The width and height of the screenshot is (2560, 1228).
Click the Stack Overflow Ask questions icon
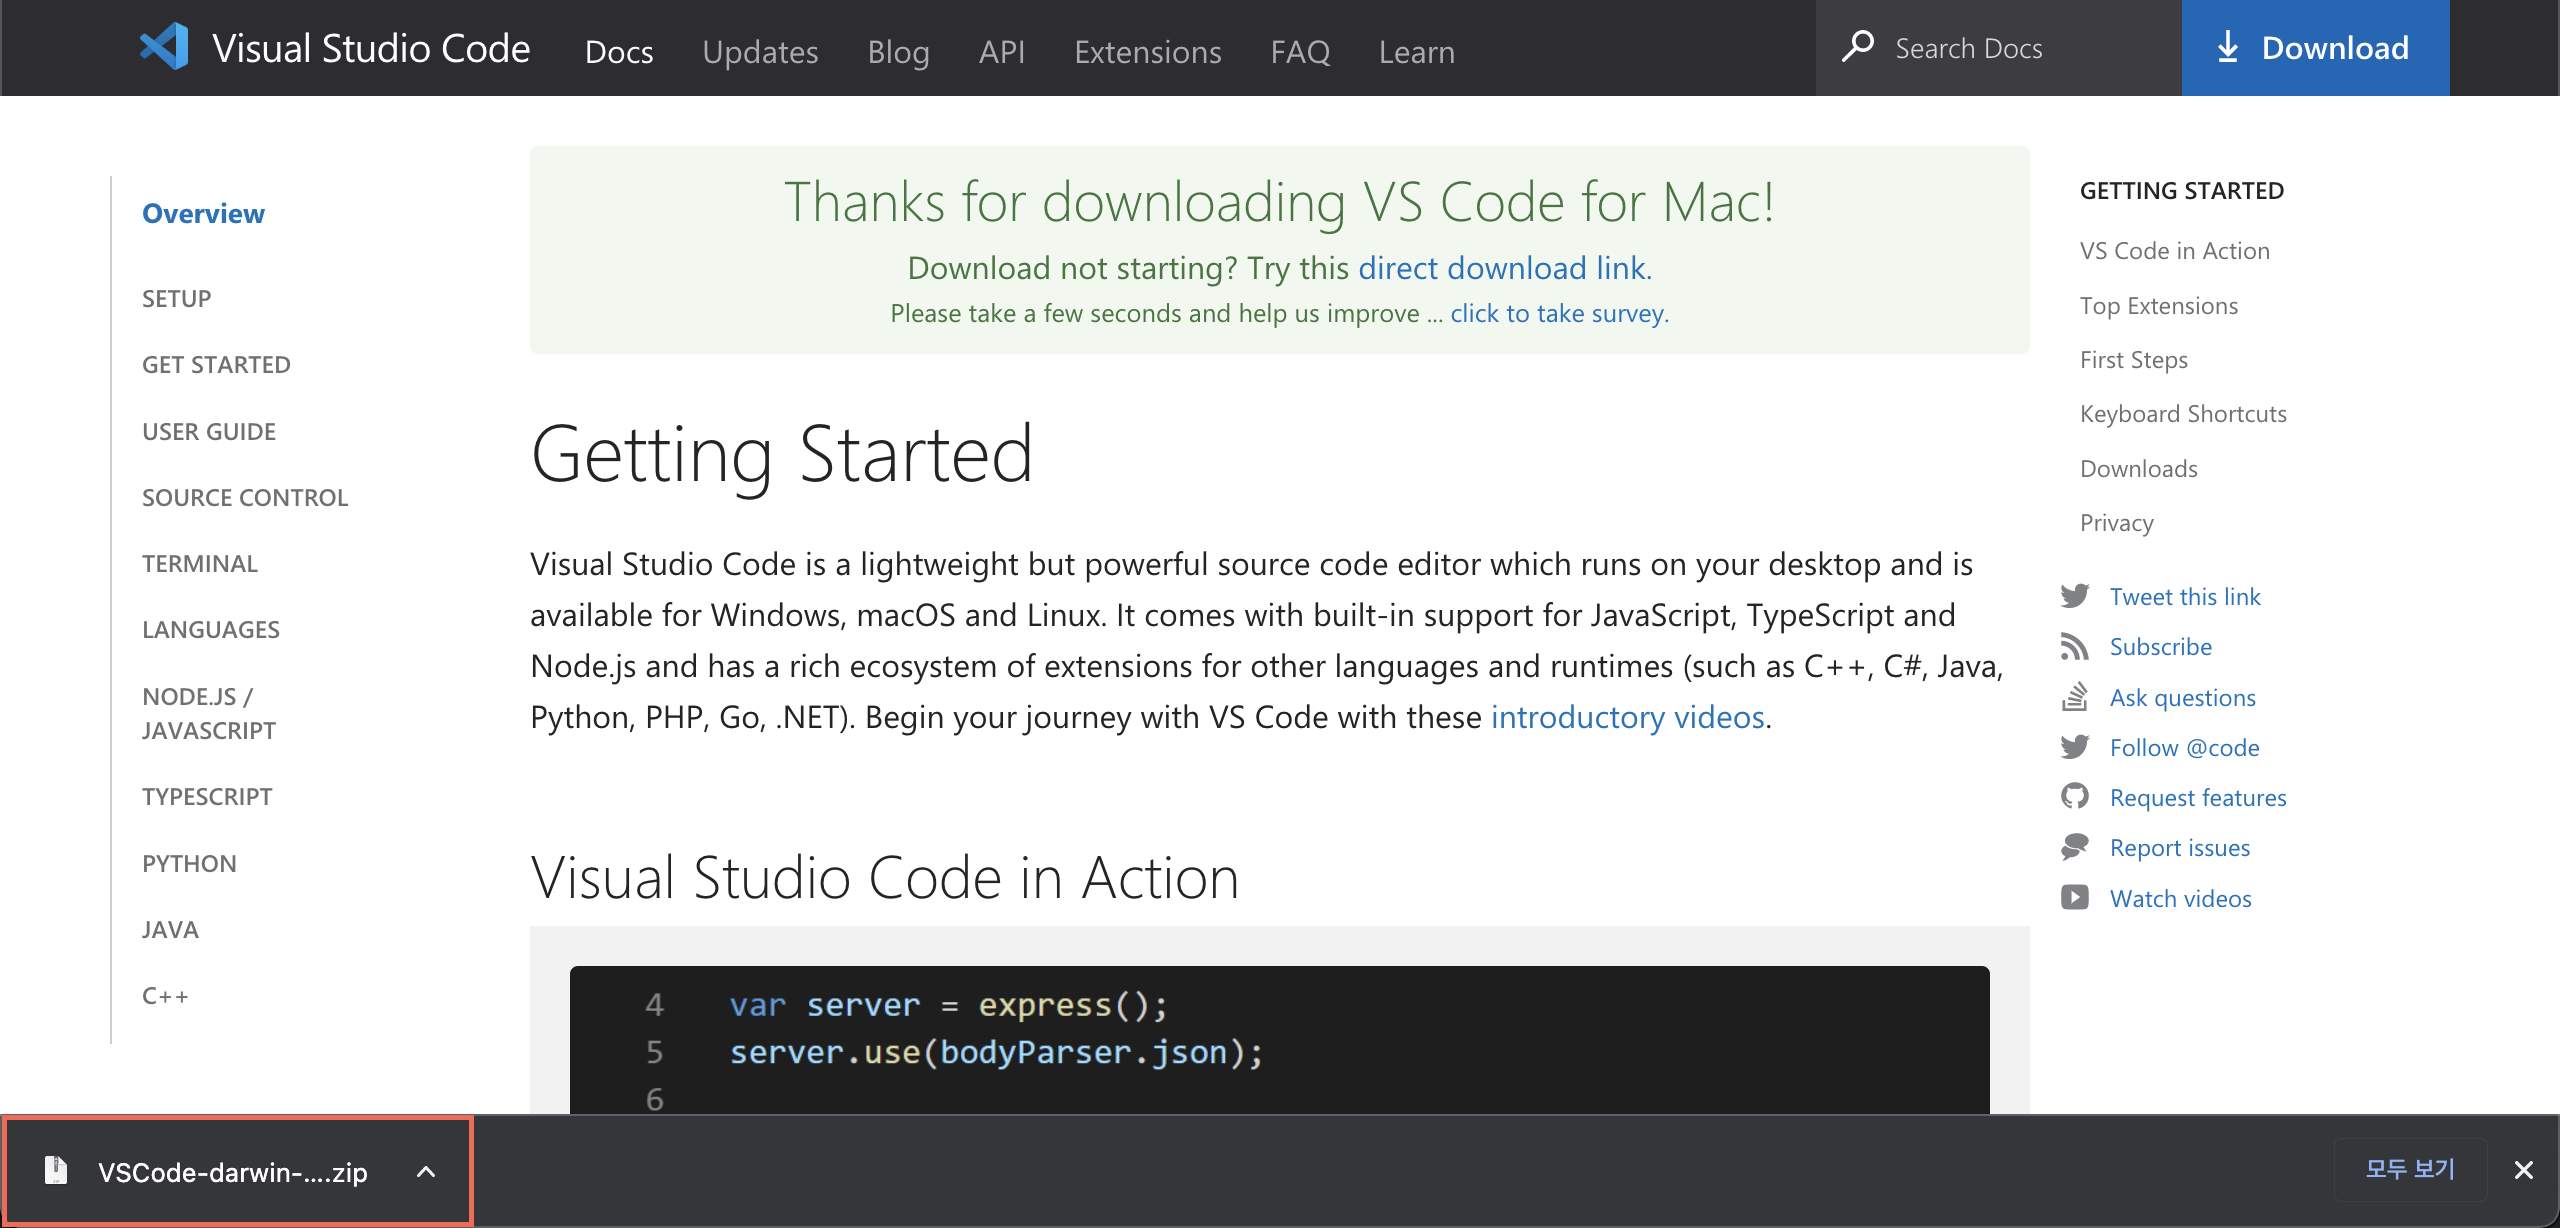tap(2076, 696)
